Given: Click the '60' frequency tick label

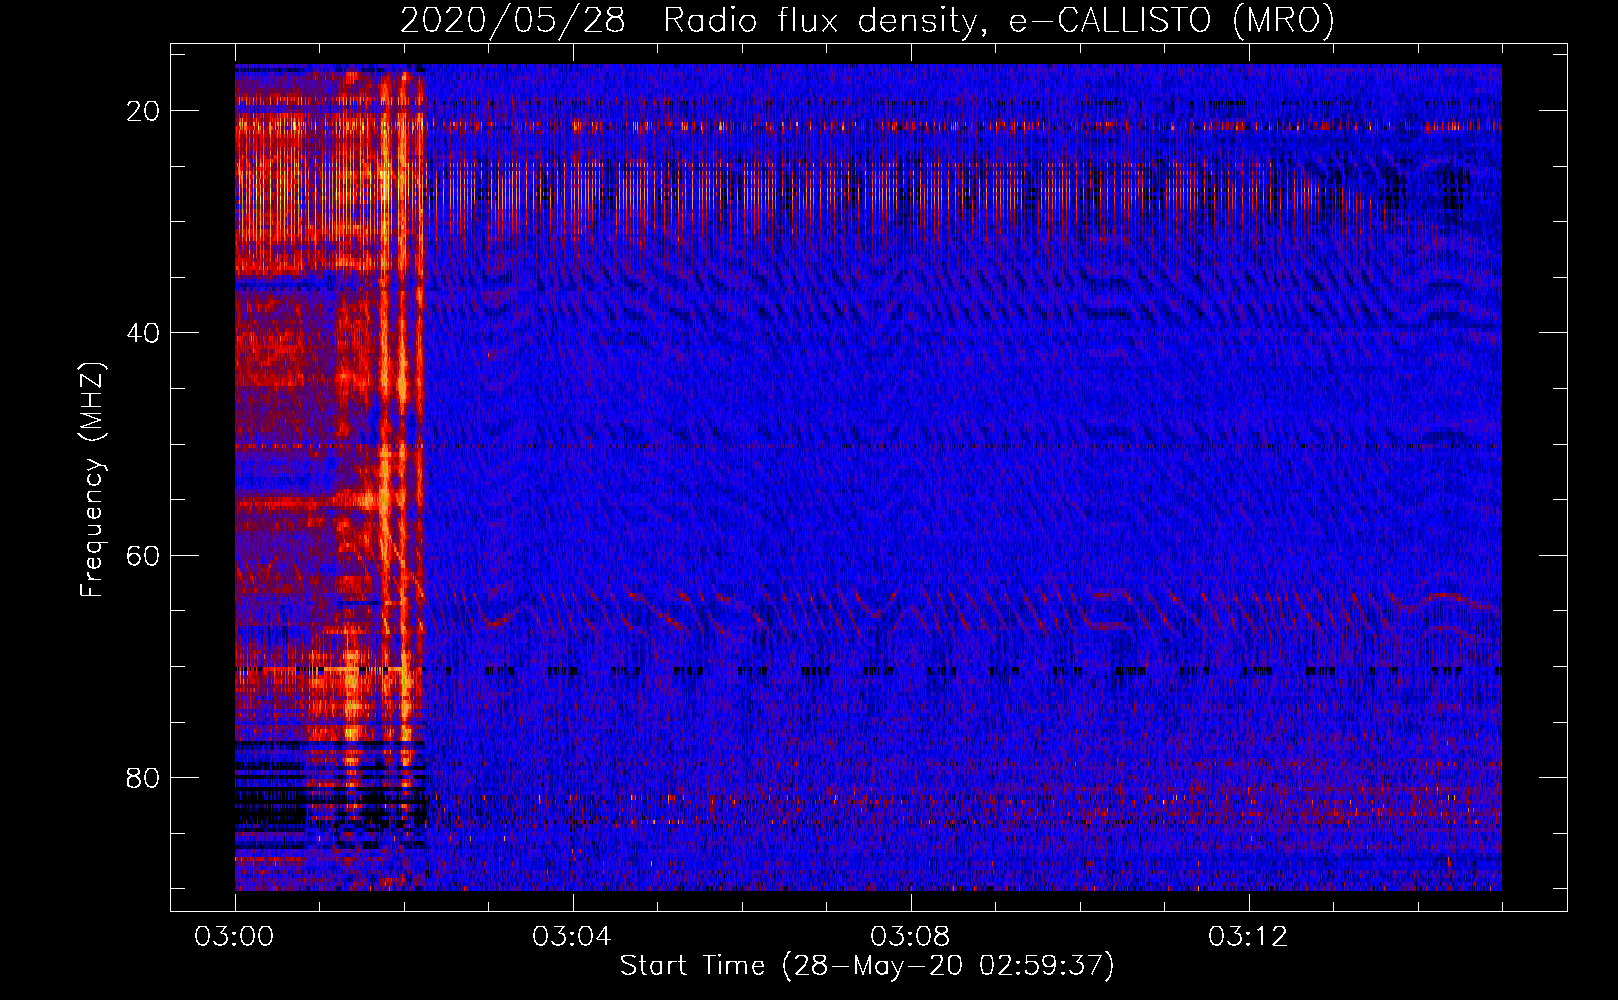Looking at the screenshot, I should coord(144,556).
